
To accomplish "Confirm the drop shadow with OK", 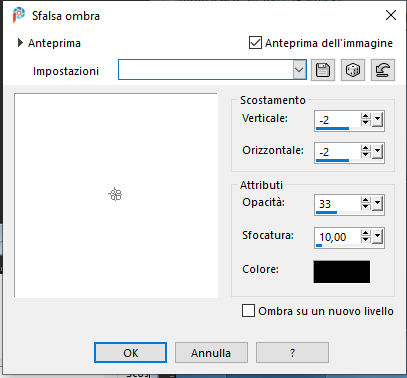I will pos(130,353).
